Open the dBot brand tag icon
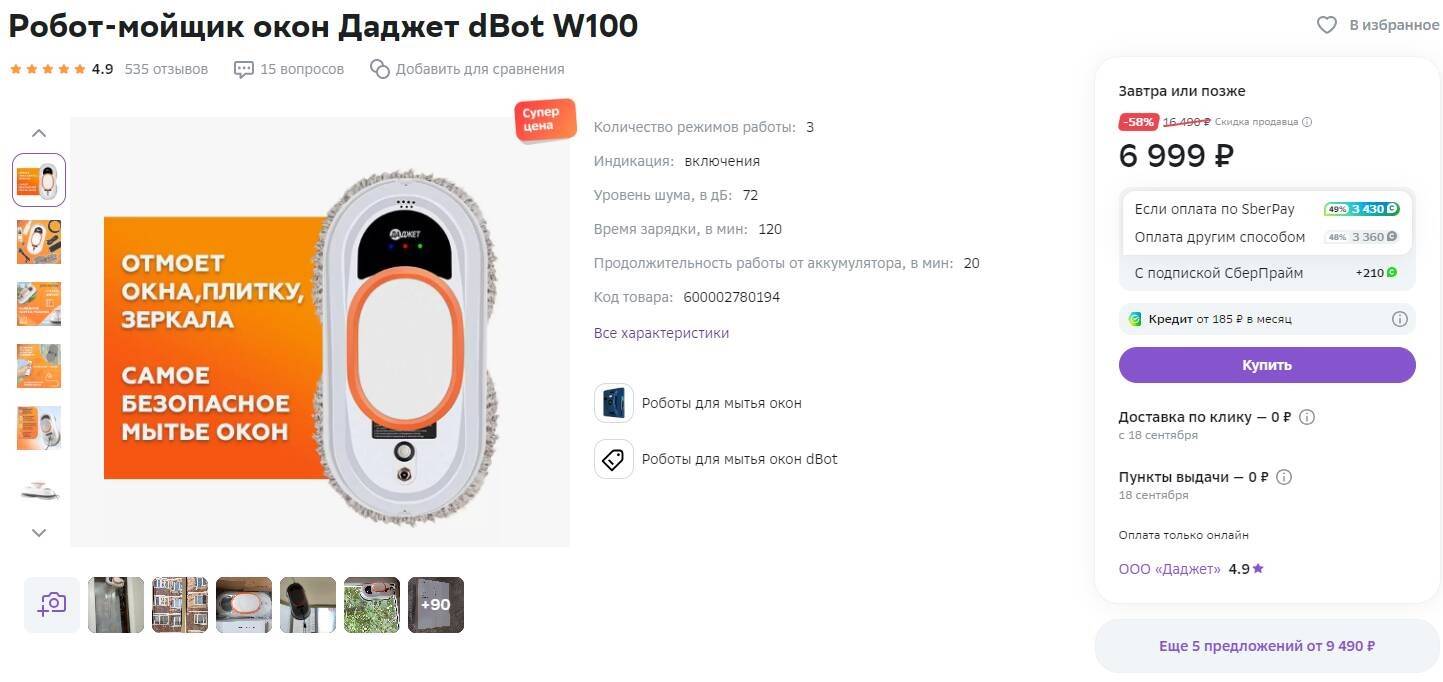The width and height of the screenshot is (1443, 682). pyautogui.click(x=614, y=459)
